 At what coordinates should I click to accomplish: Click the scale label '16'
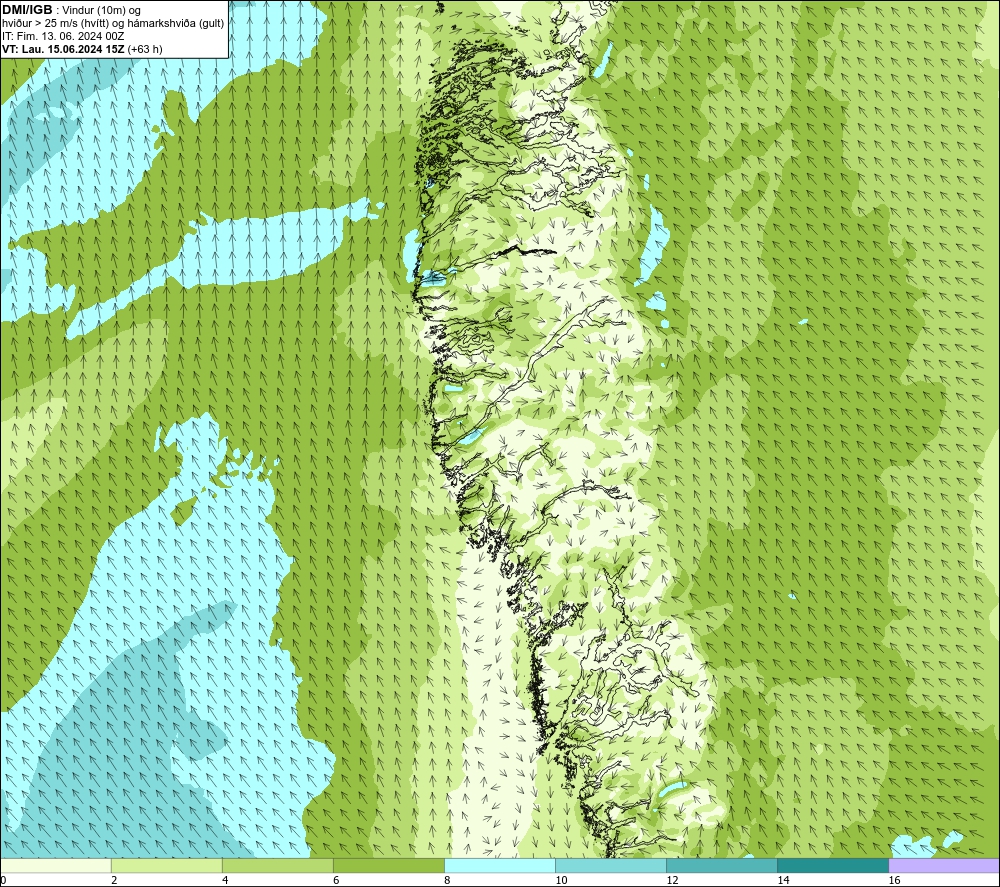point(894,880)
